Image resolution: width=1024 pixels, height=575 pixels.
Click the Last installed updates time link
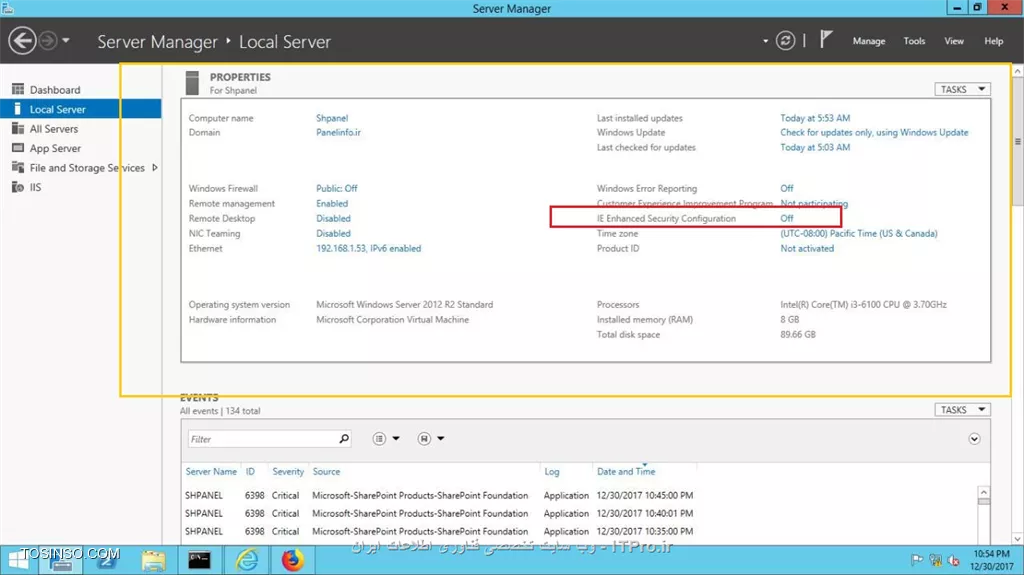click(x=815, y=118)
